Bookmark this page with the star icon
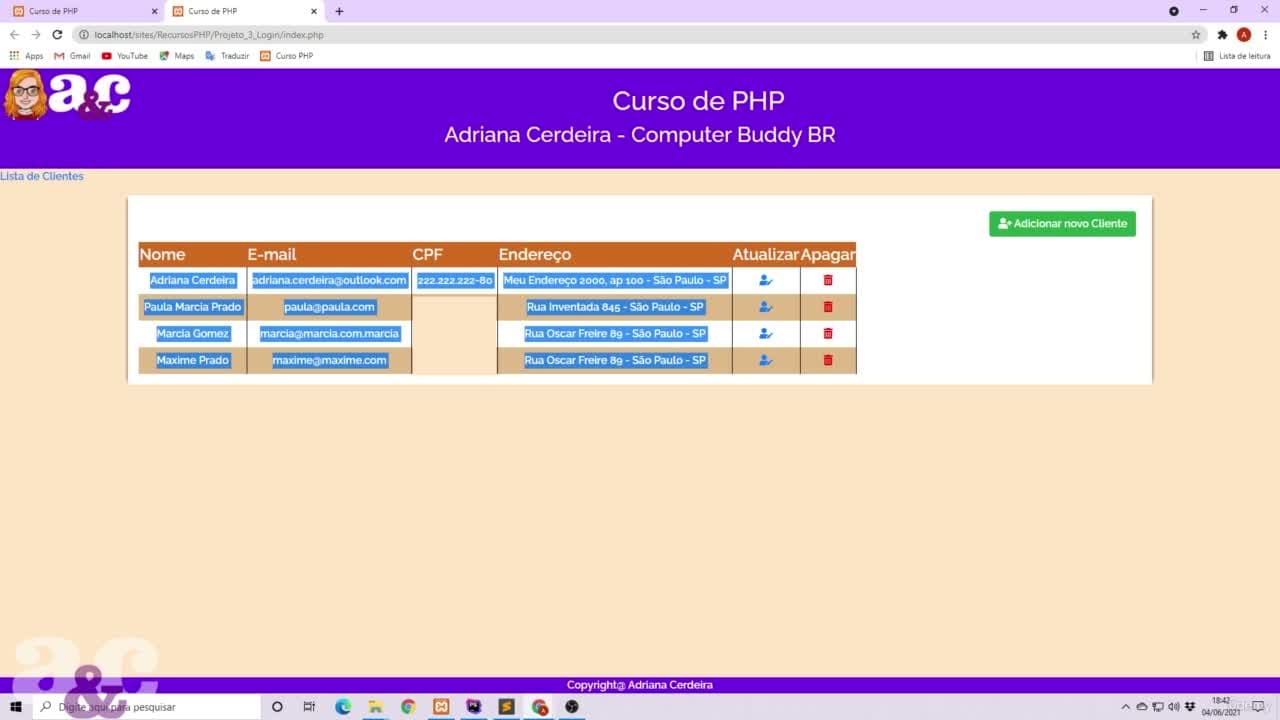Viewport: 1280px width, 720px height. pos(1196,34)
